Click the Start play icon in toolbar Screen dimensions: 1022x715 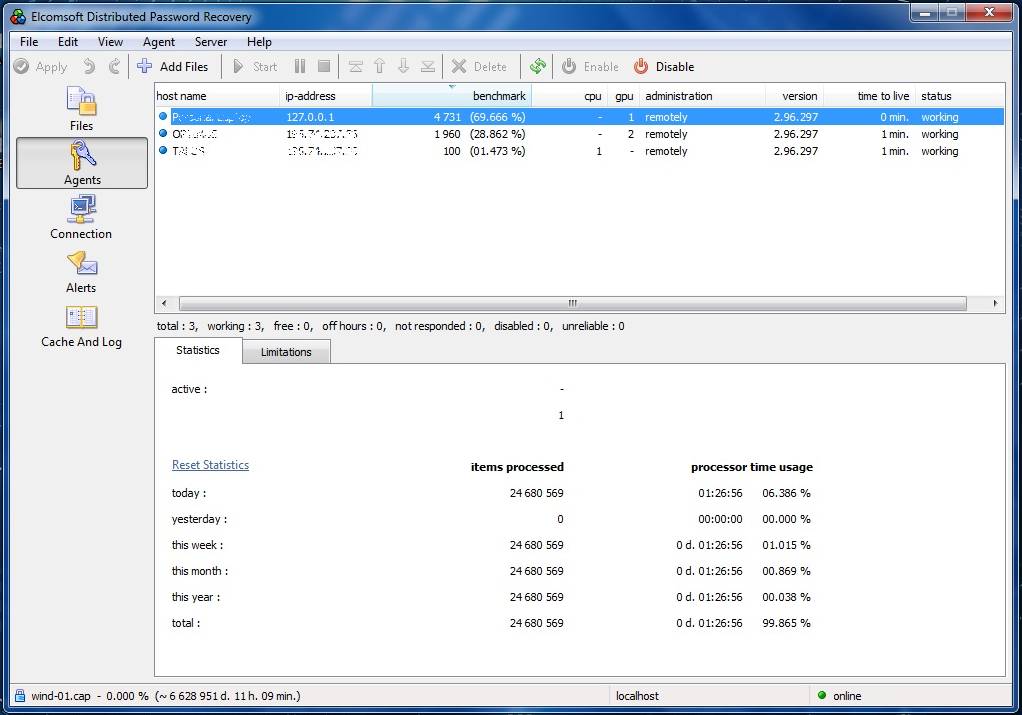point(239,66)
